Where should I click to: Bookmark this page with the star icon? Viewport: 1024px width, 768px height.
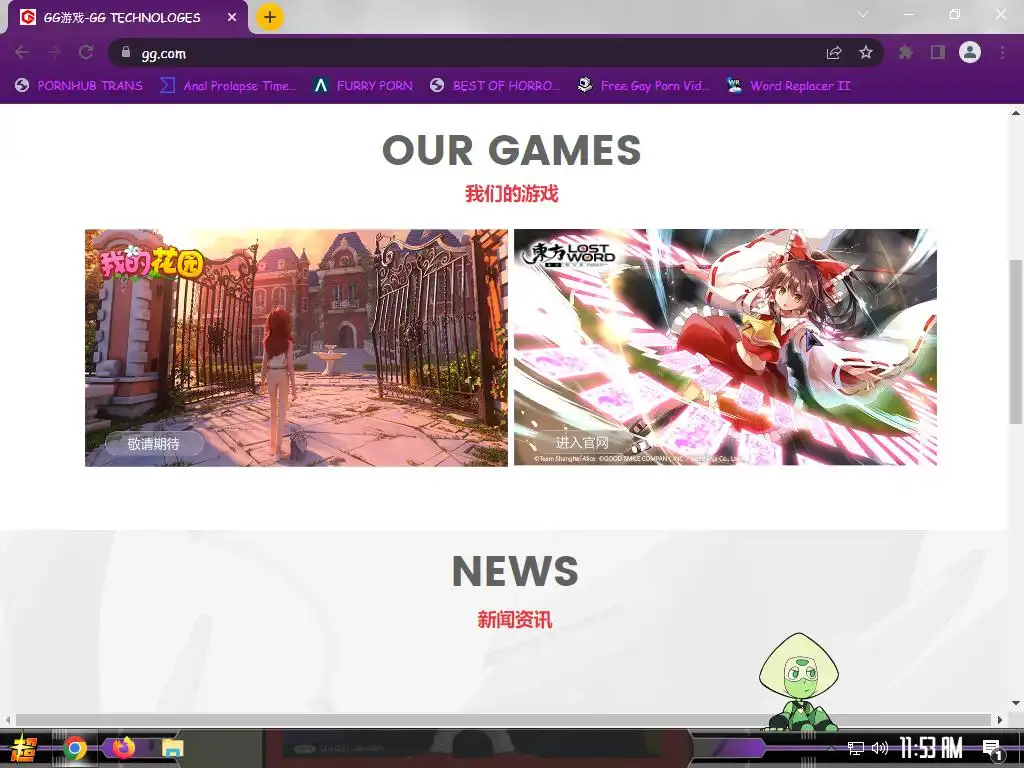pos(866,53)
